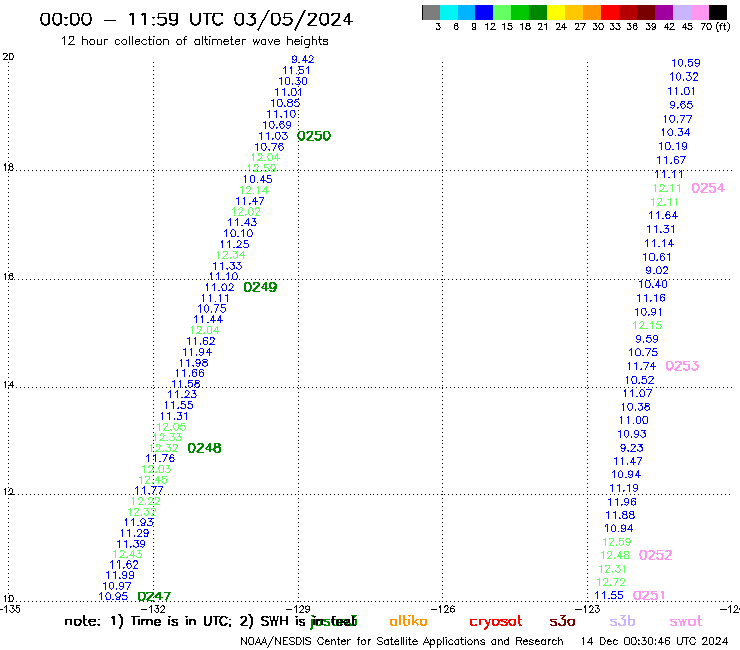Select the orange swatch in the color scale
740x650 pixels.
point(592,12)
